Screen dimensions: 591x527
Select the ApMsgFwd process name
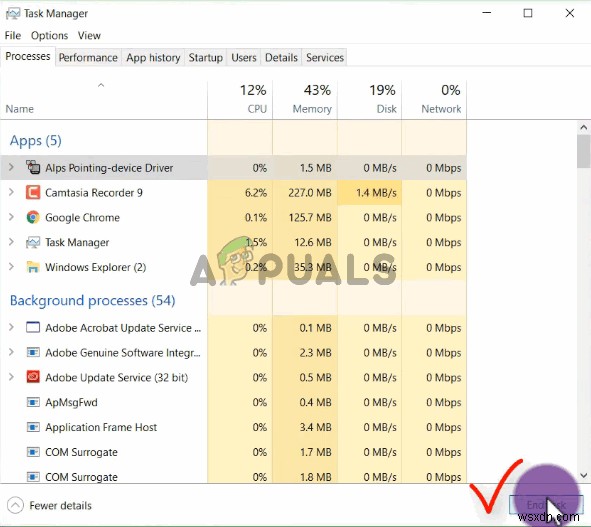click(x=71, y=402)
